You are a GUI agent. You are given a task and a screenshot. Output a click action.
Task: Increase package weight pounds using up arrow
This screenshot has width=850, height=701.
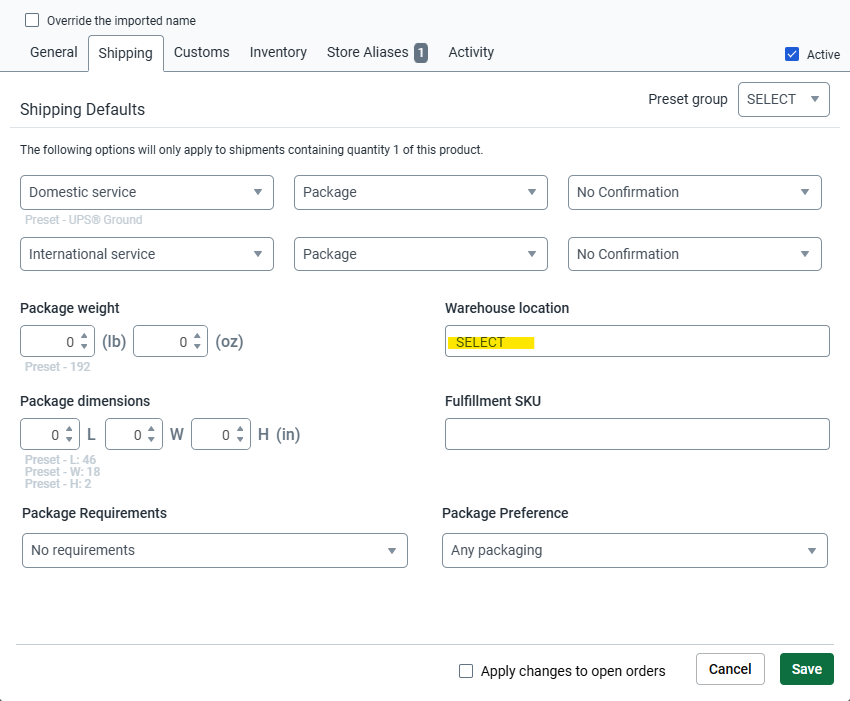pyautogui.click(x=84, y=337)
